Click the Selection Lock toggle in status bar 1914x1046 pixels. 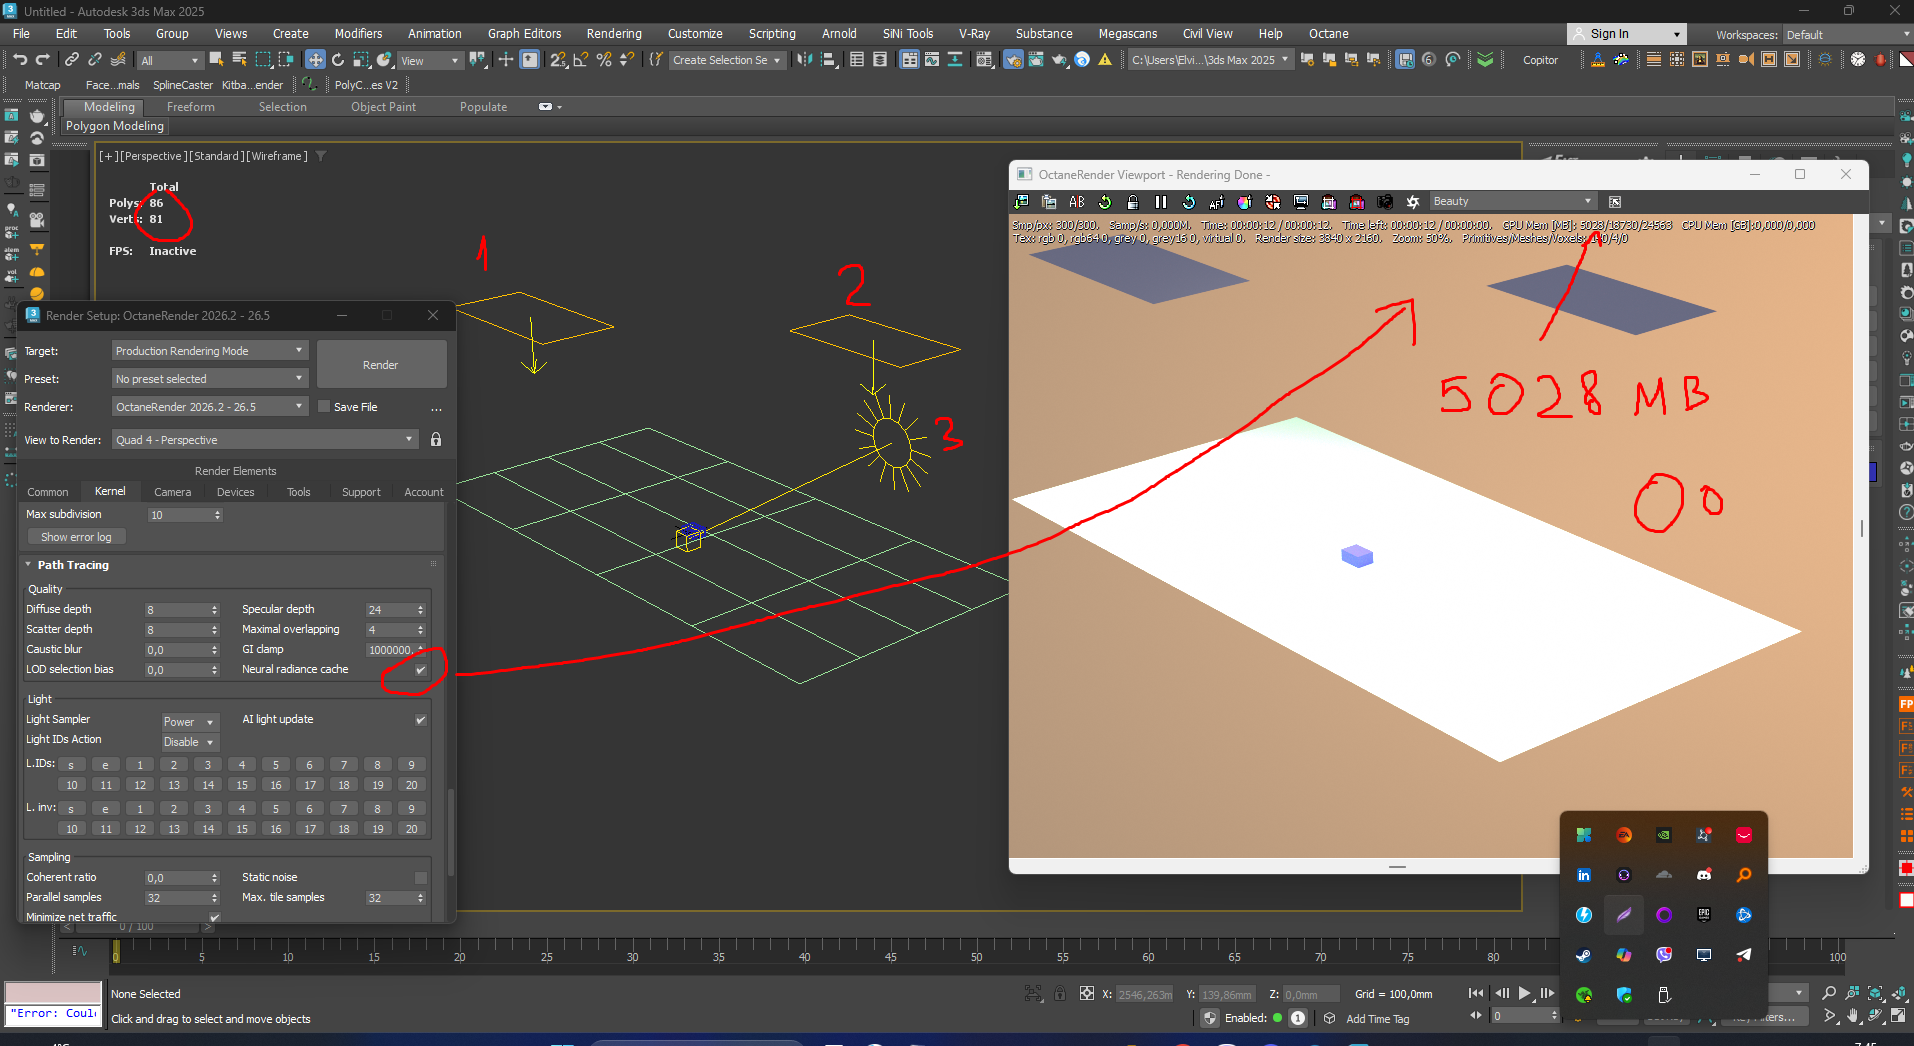tap(1060, 994)
